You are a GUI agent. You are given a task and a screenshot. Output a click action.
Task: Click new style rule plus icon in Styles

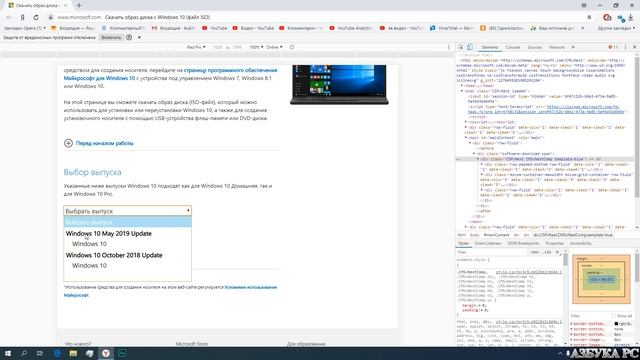pos(558,252)
